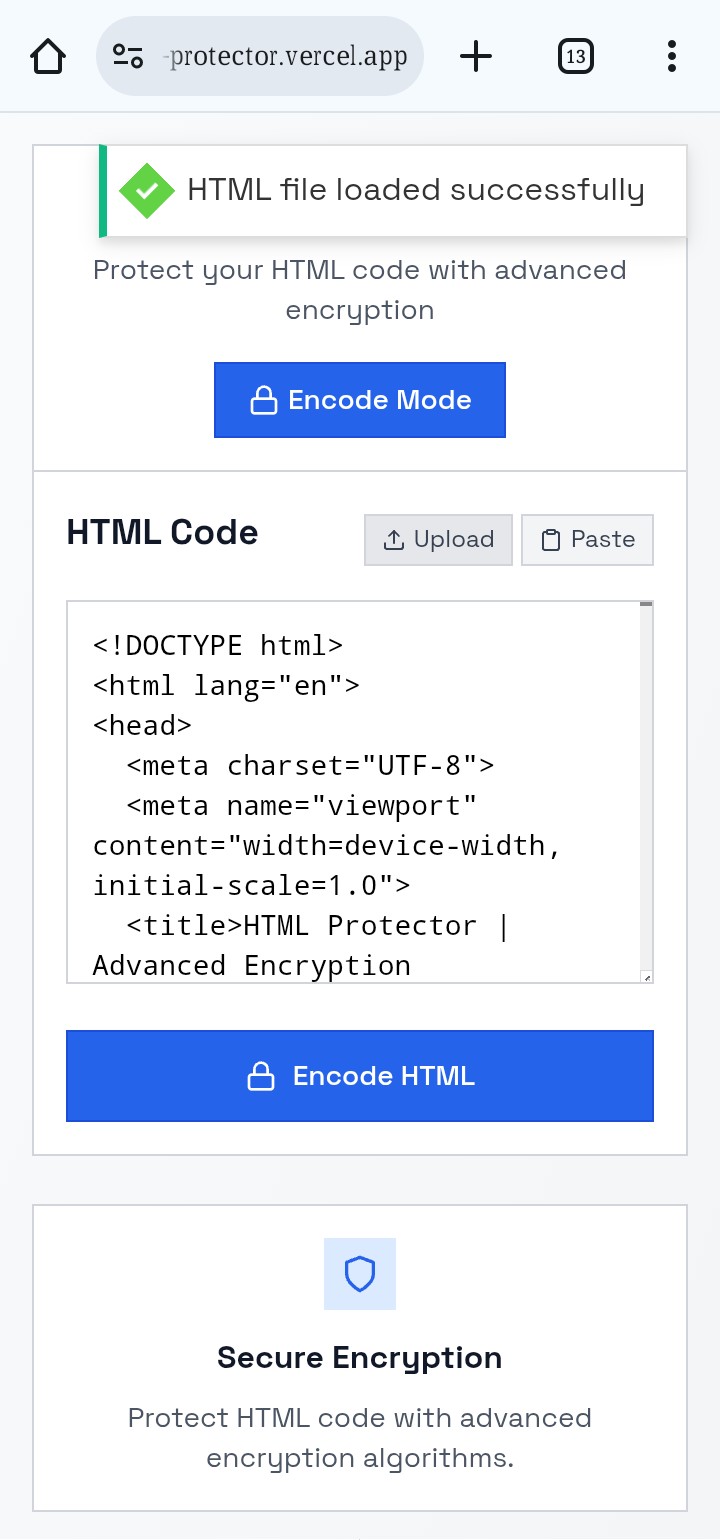Click the shield icon above Secure Encryption
Screen dimensions: 720x1540
pos(360,1273)
